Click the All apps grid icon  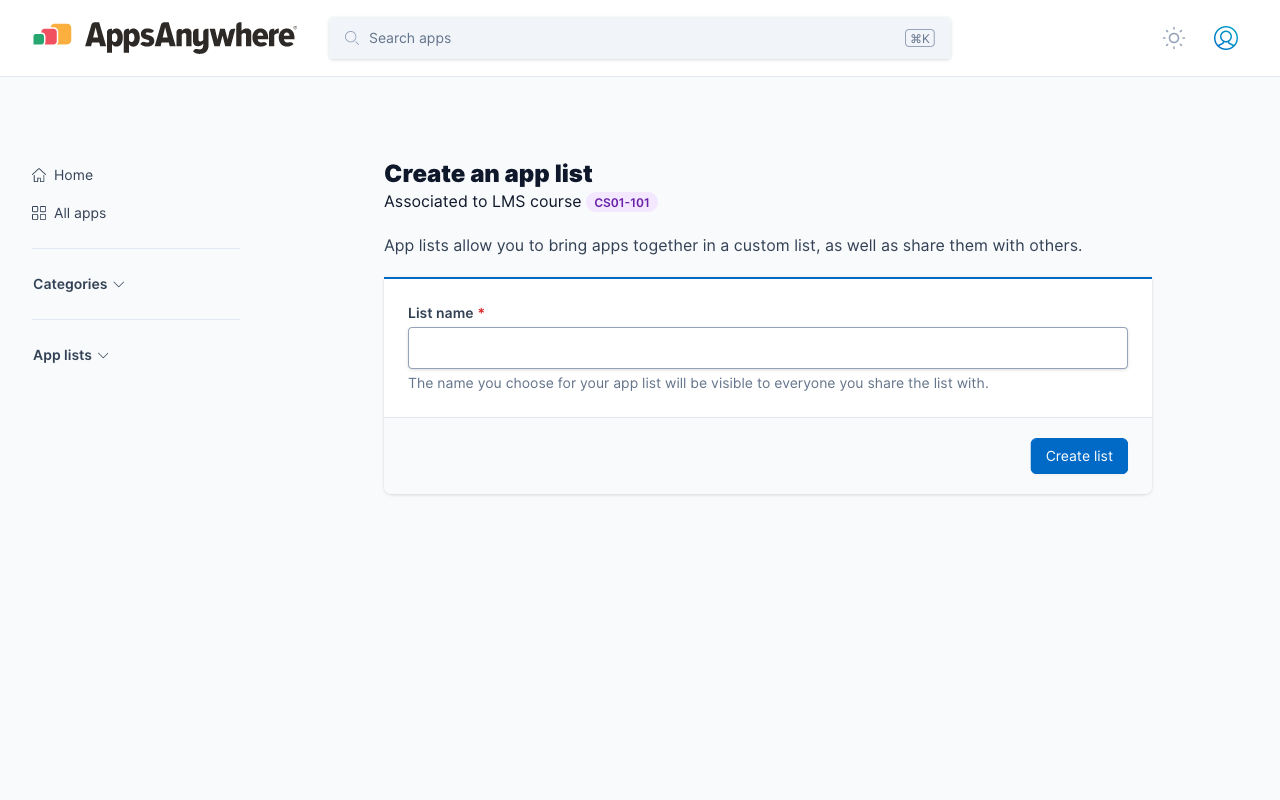39,213
